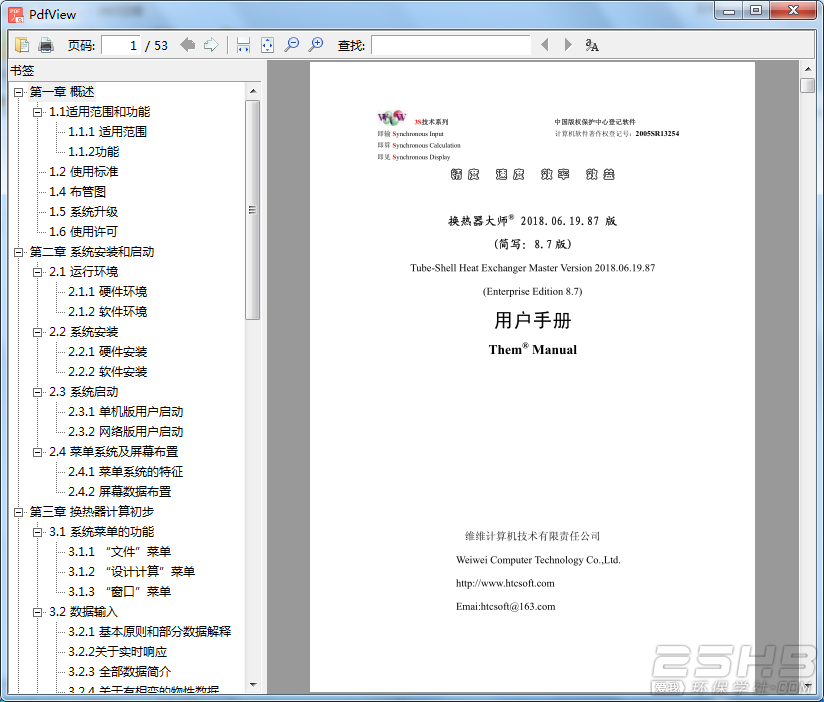Select bookmark 第一章 概述

(61, 92)
